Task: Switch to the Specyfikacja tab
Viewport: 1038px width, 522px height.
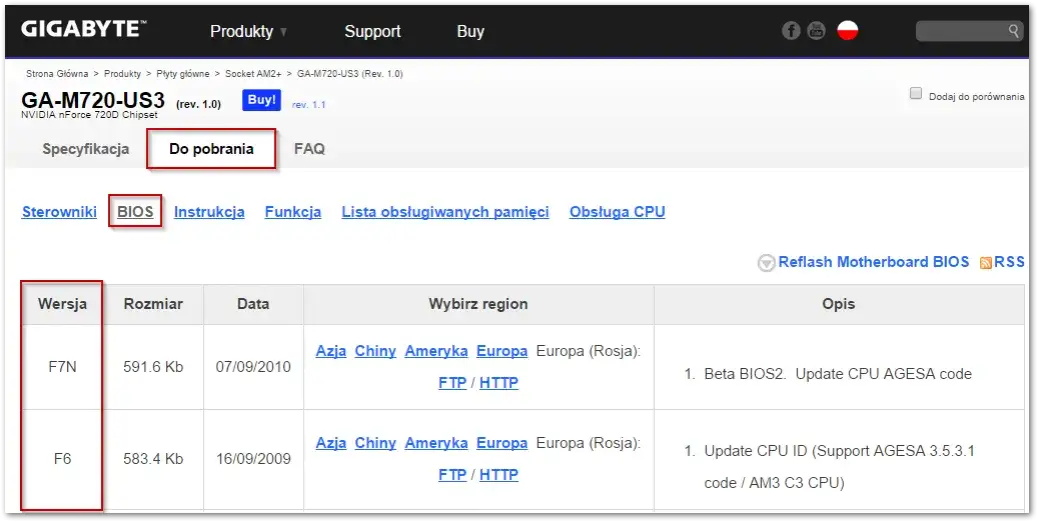Action: (86, 149)
